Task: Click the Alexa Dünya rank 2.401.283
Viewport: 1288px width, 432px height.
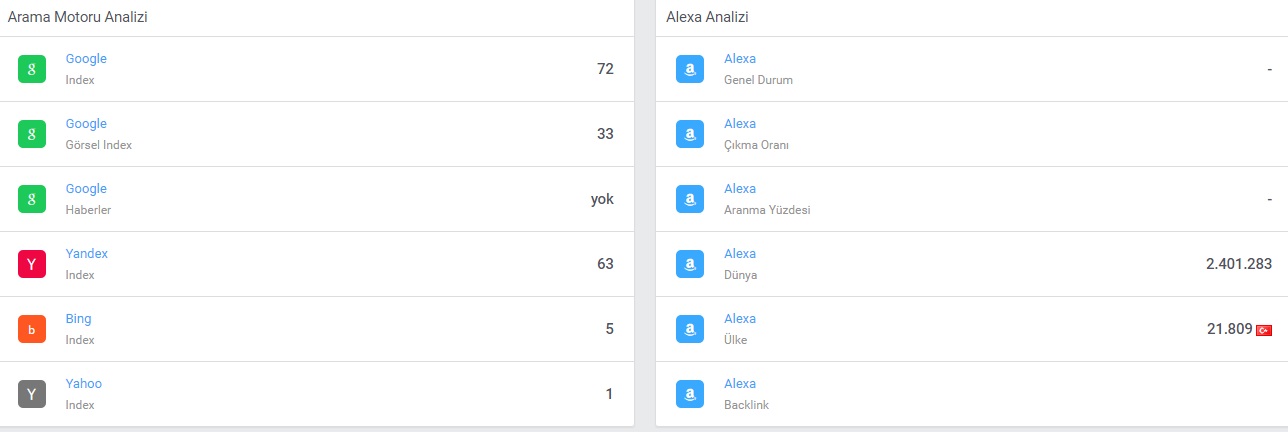Action: tap(1239, 264)
